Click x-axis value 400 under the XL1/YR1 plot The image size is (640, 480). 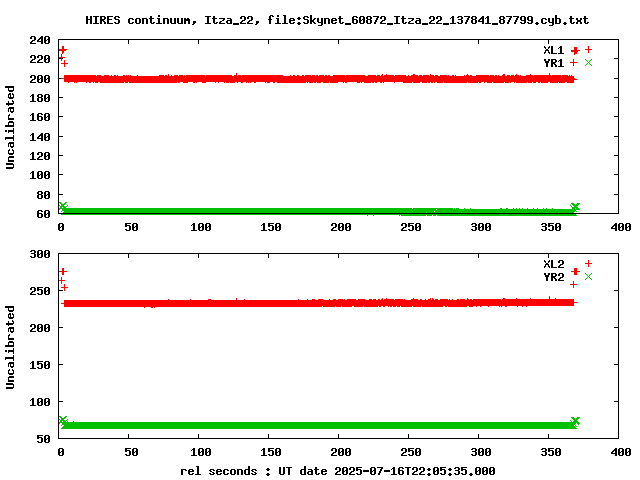[621, 227]
